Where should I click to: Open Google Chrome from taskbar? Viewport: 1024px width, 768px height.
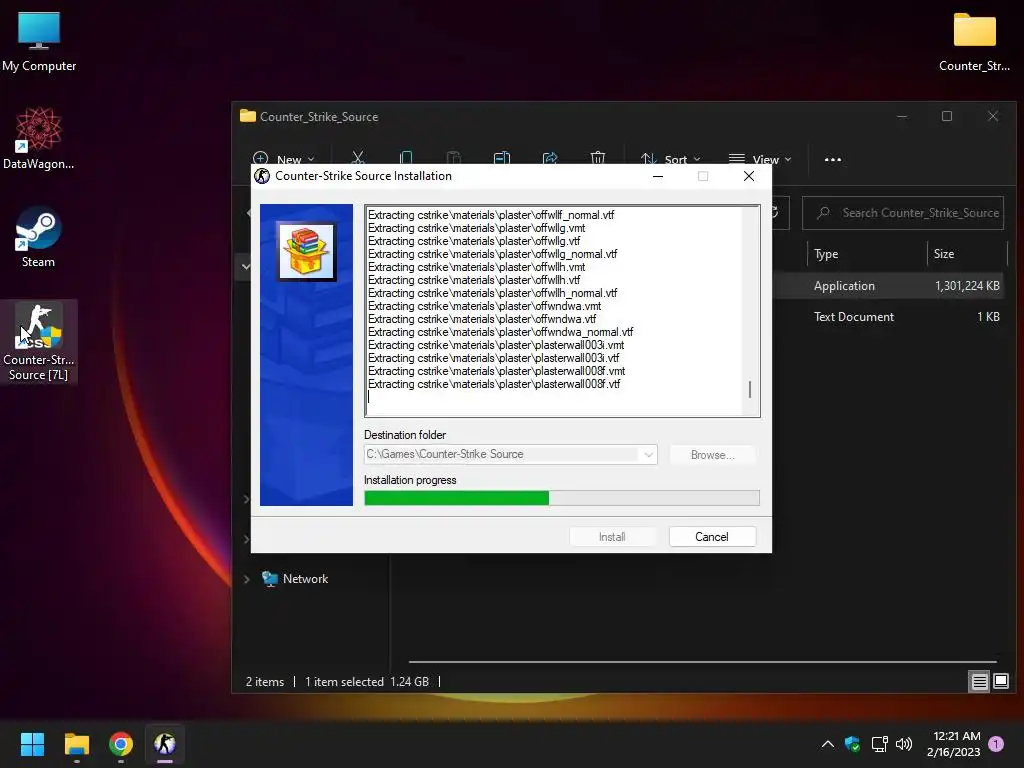121,744
